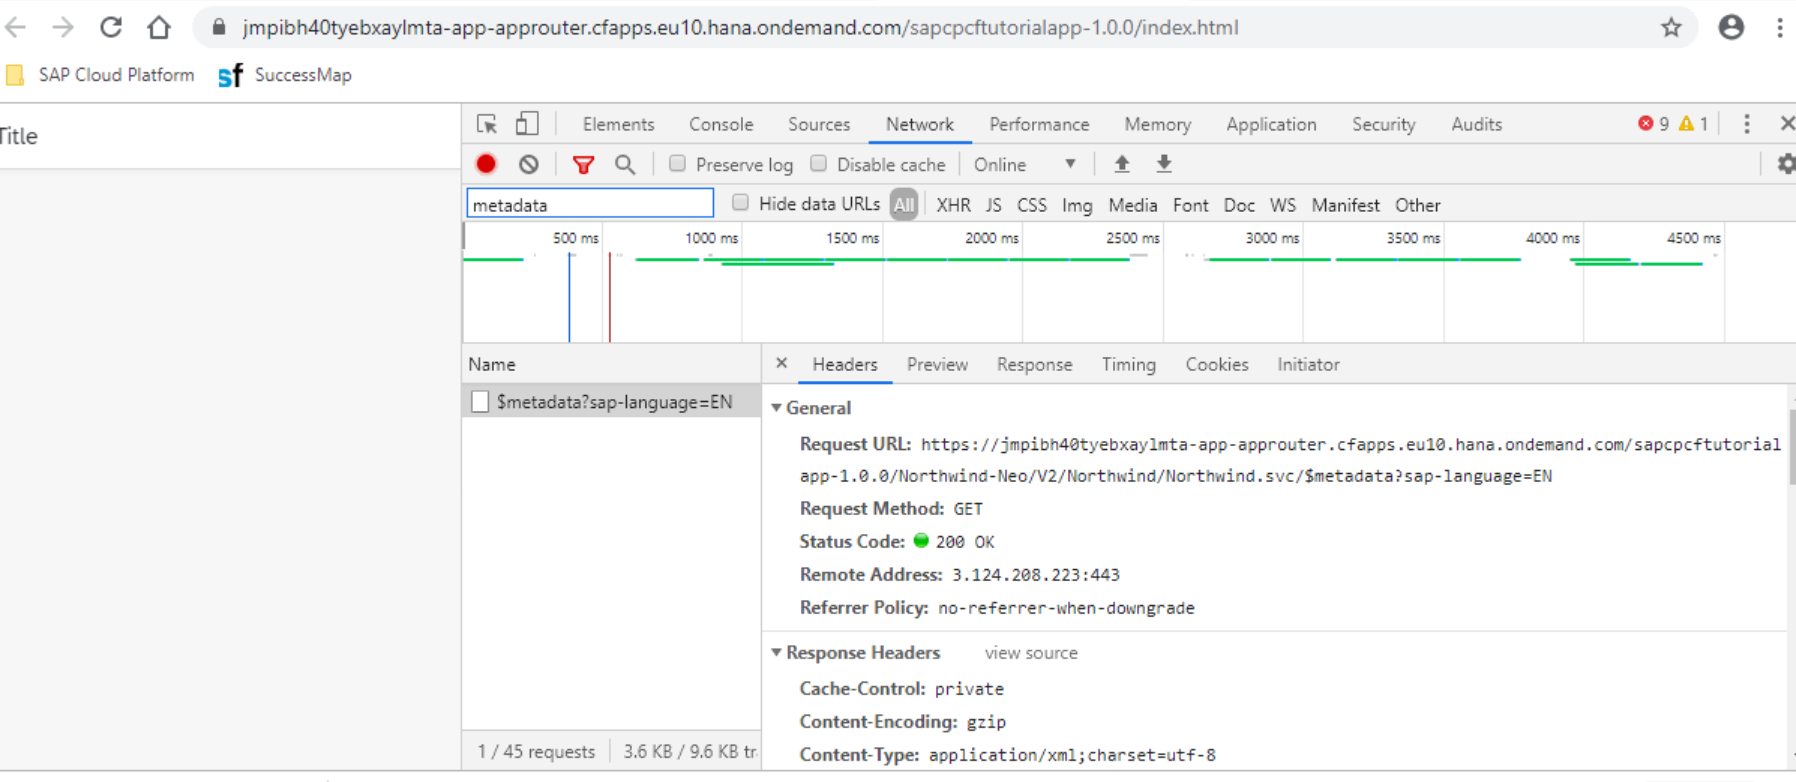The image size is (1796, 782).
Task: Filter requests by Other type
Action: point(1418,205)
